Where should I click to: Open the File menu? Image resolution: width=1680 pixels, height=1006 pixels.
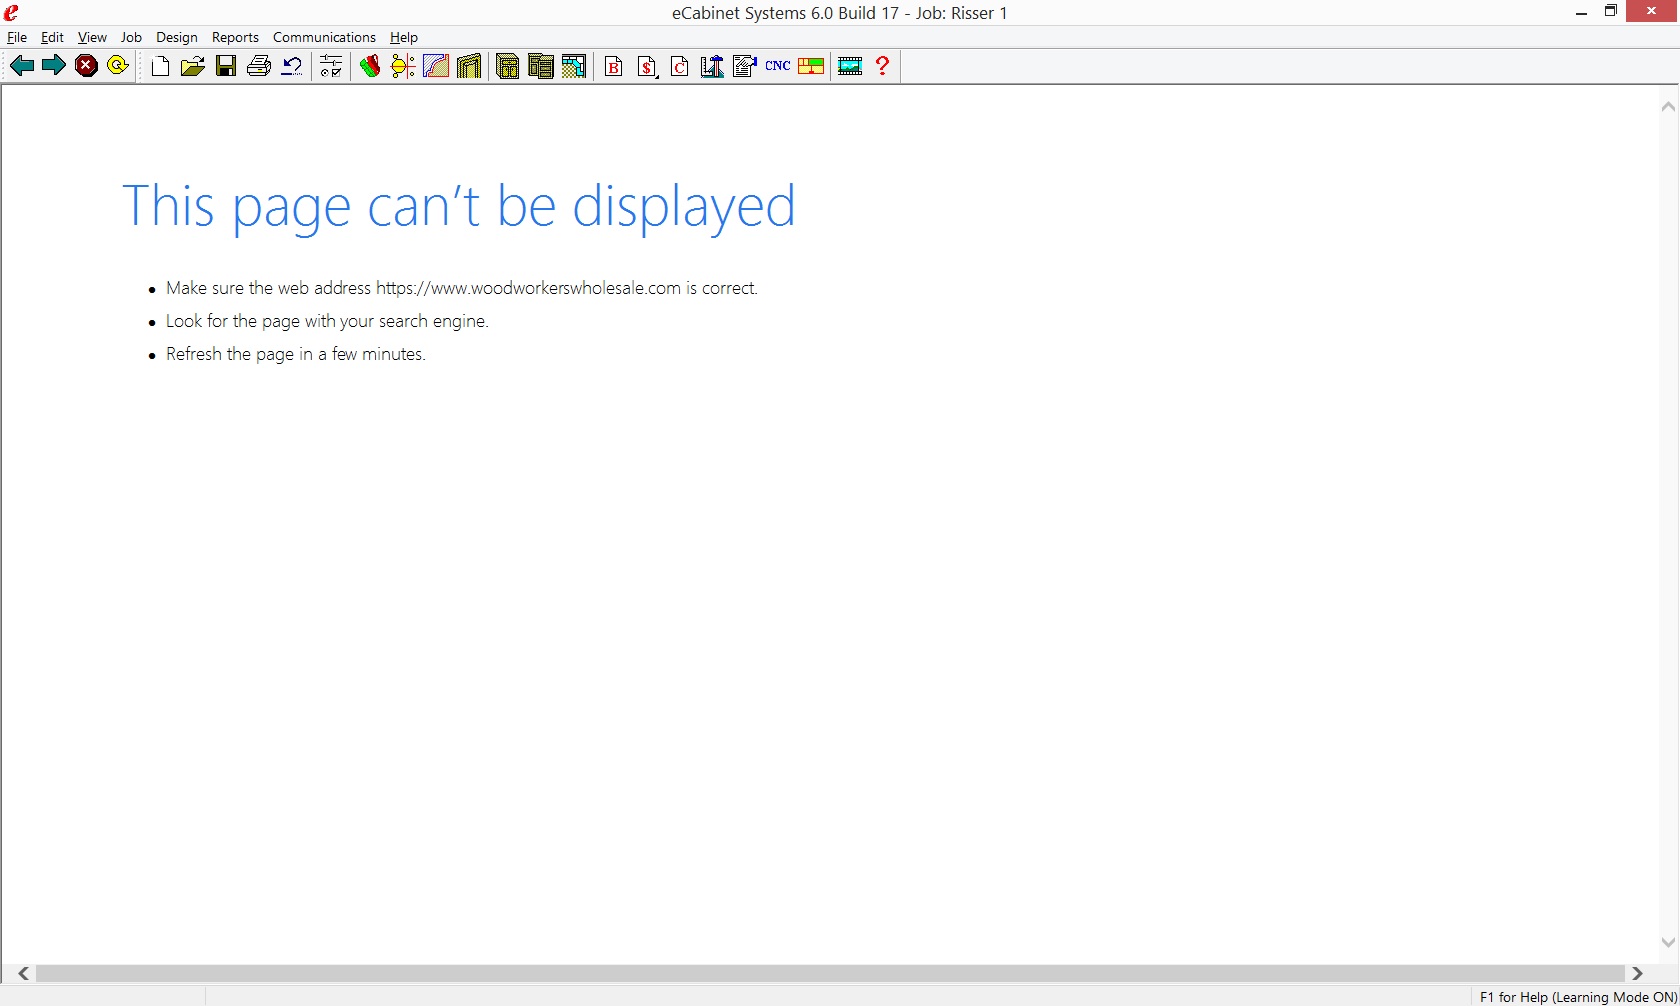pyautogui.click(x=17, y=37)
